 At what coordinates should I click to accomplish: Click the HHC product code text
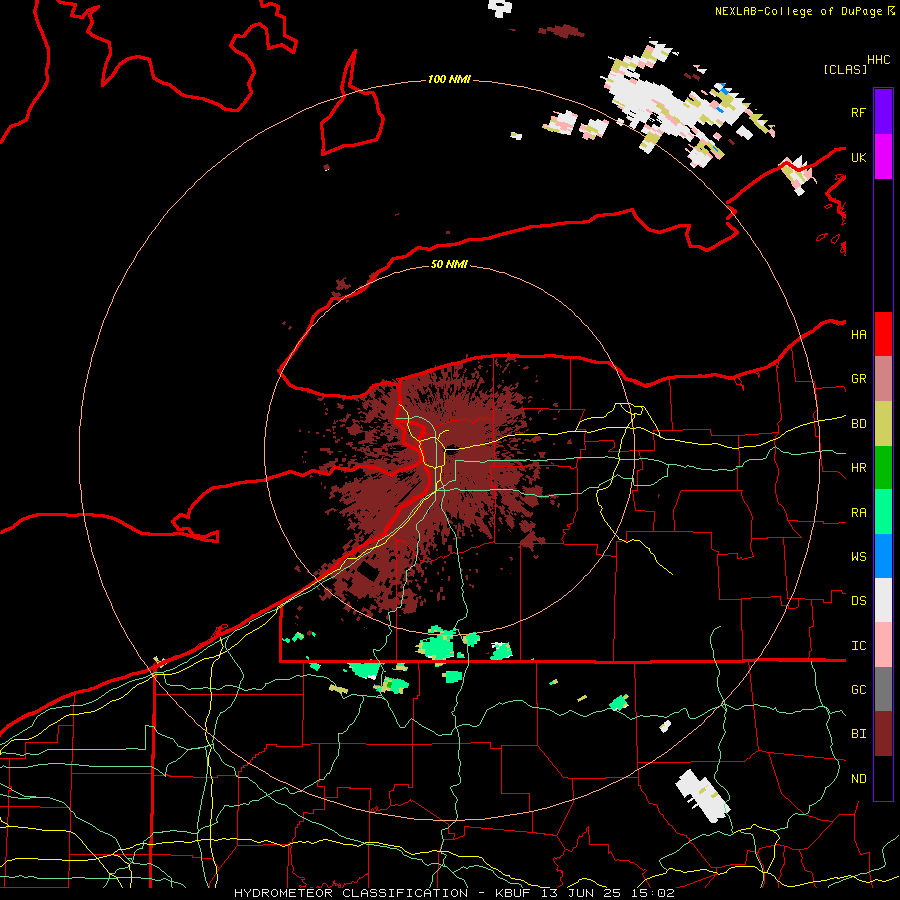pyautogui.click(x=878, y=60)
